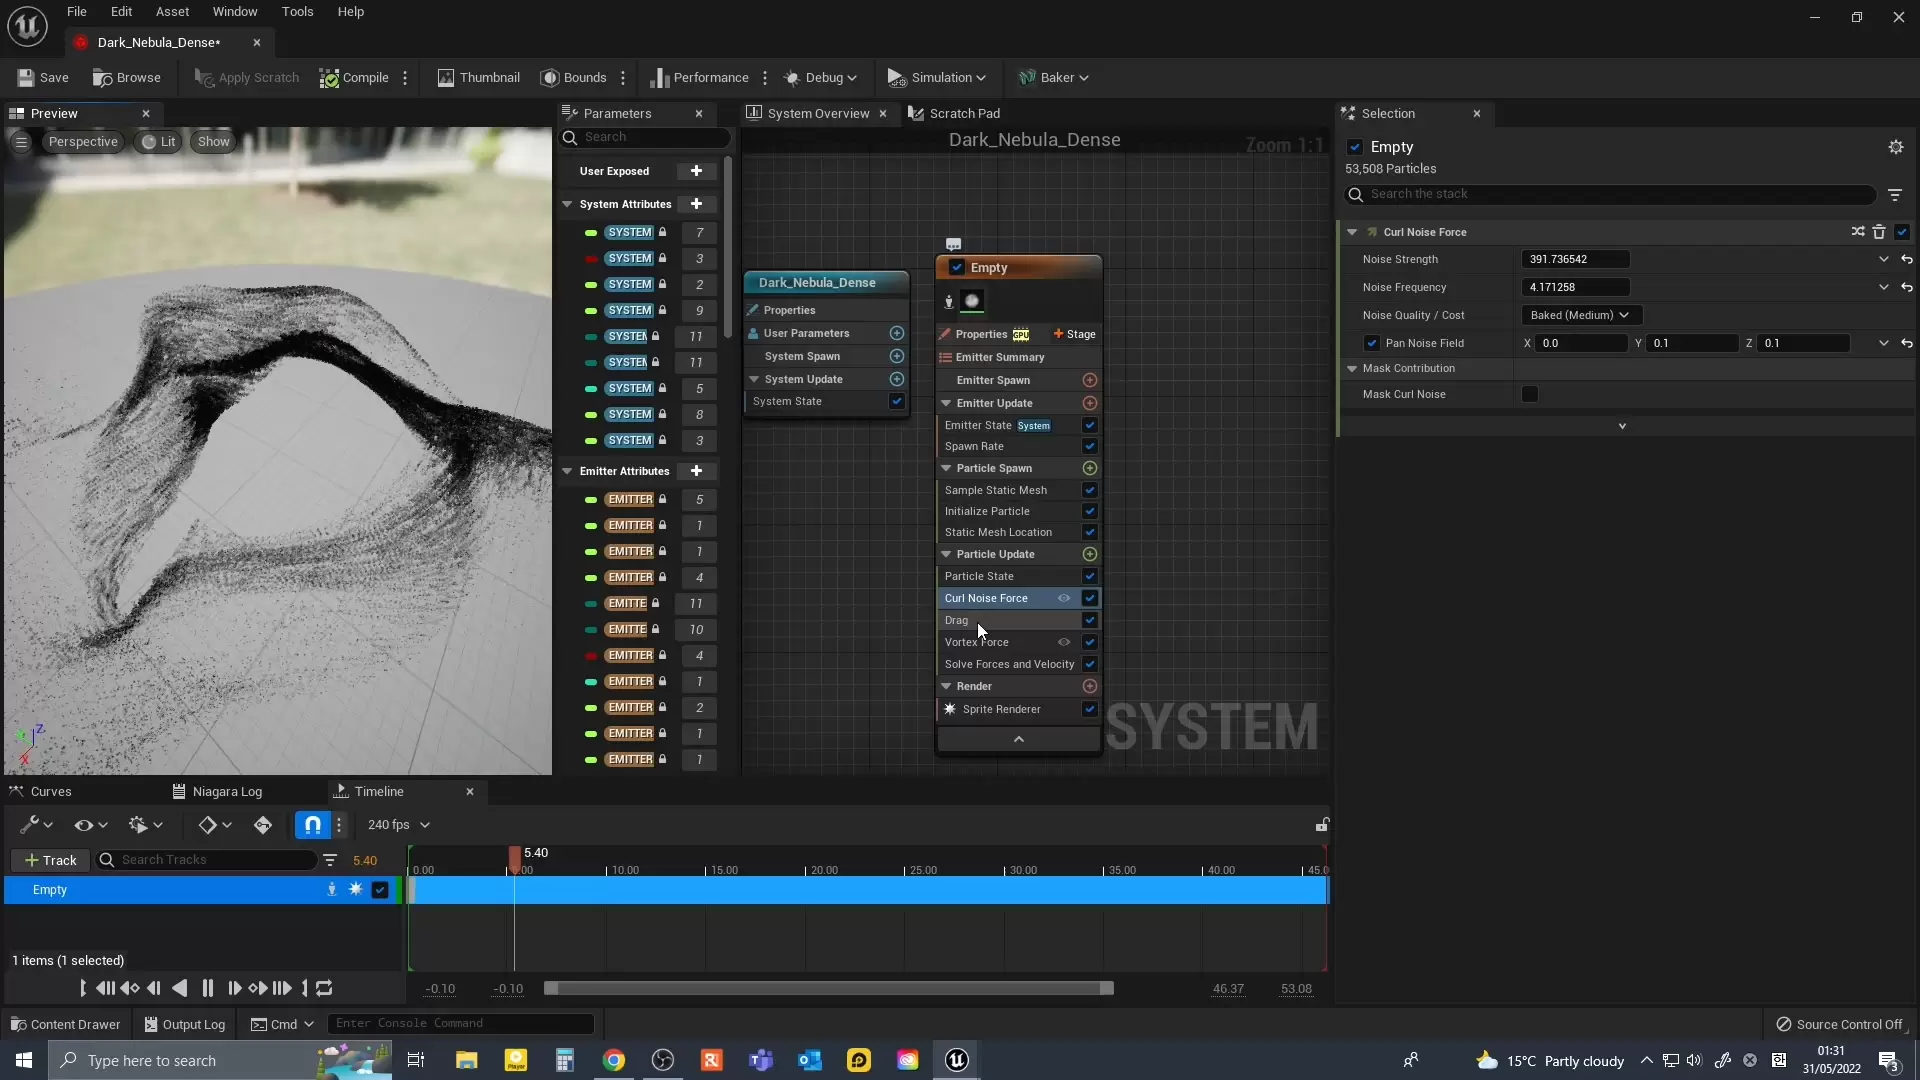This screenshot has height=1080, width=1920.
Task: Click the timeline playhead marker at 5.40
Action: click(x=515, y=857)
